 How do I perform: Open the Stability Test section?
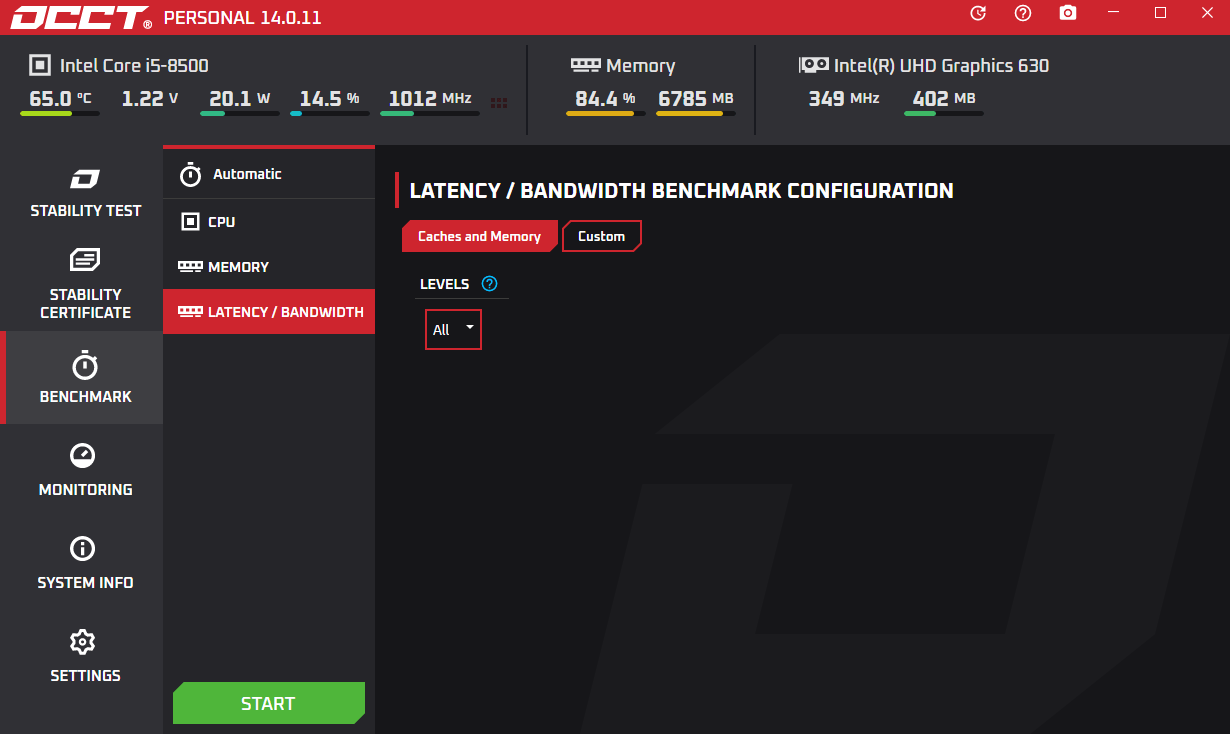[x=85, y=193]
